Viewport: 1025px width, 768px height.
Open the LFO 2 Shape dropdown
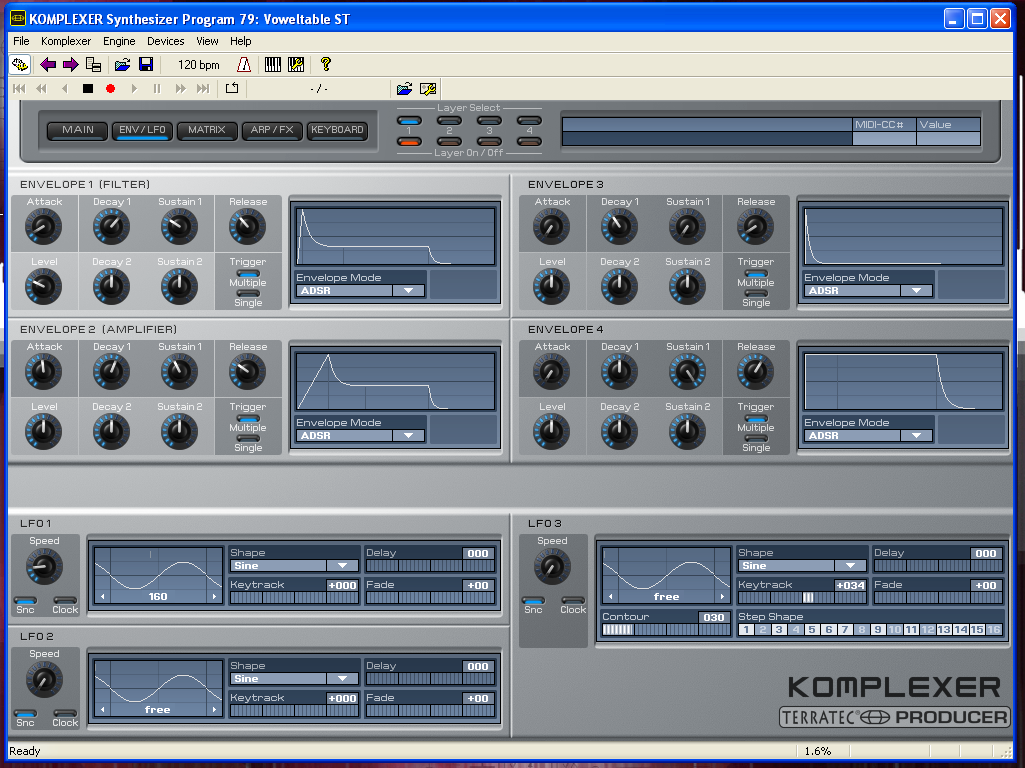point(294,679)
